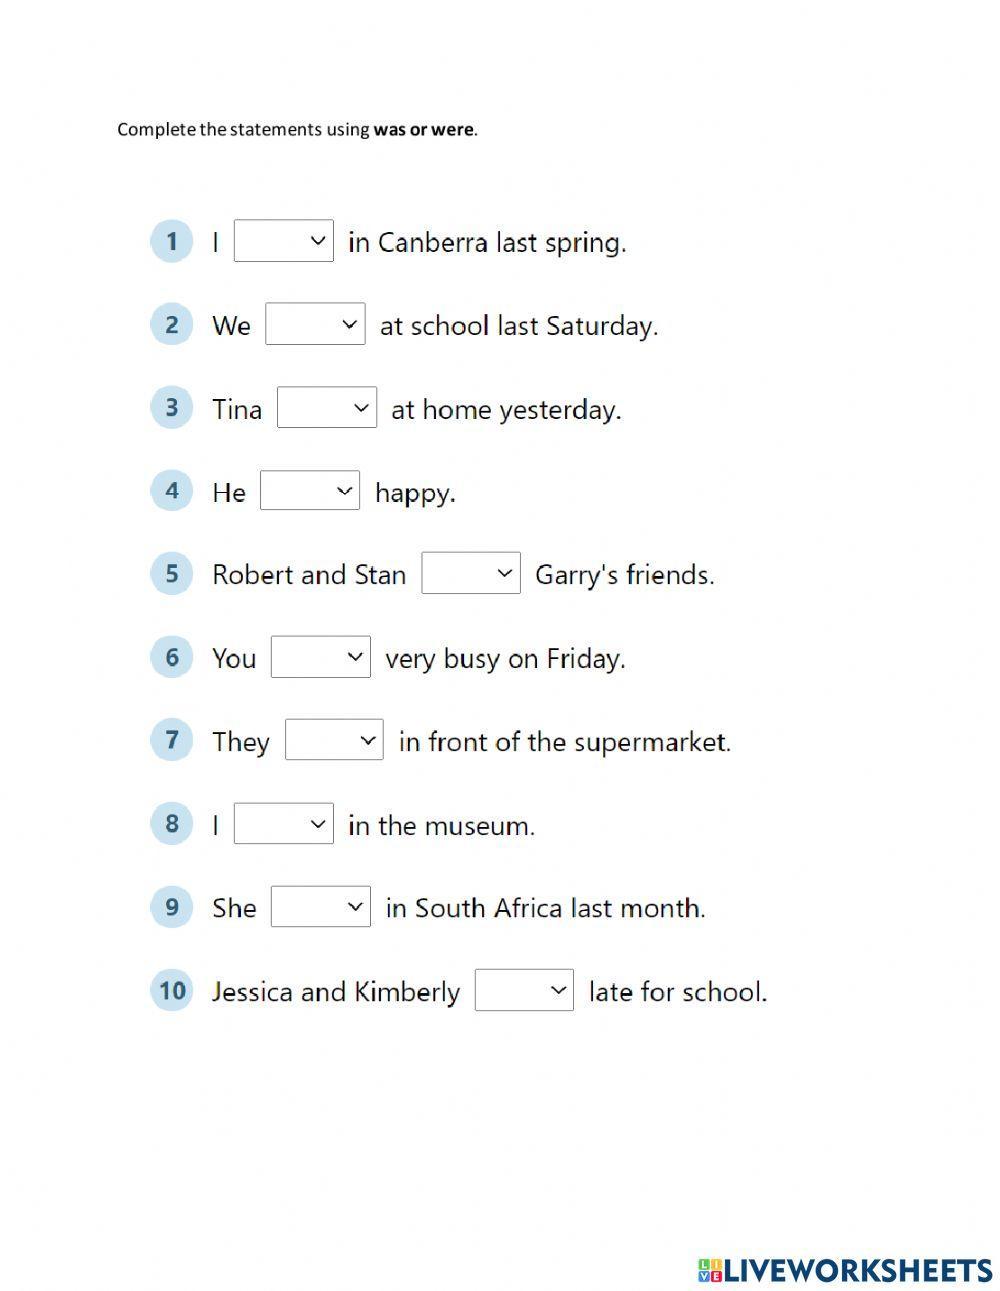Expand the dropdown after "They"
1000x1291 pixels.
(334, 740)
